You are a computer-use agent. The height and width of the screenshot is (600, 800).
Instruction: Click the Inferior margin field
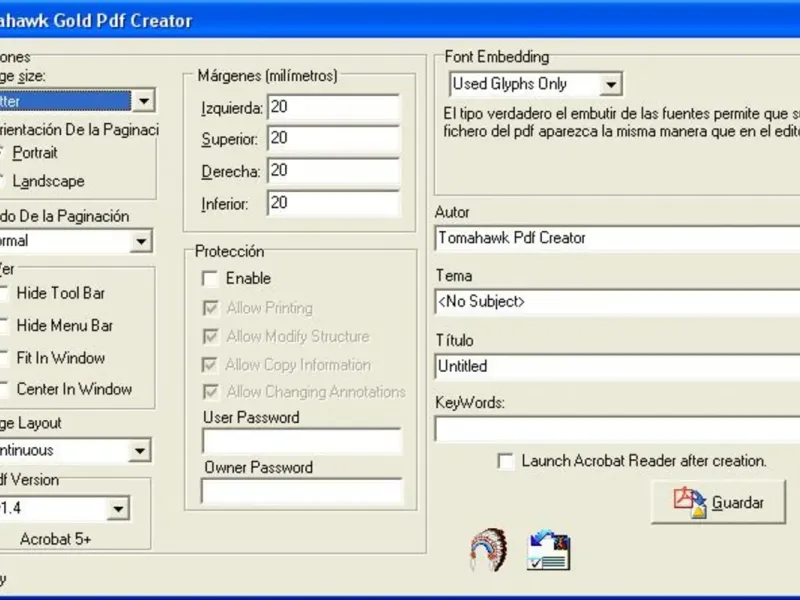(x=334, y=204)
